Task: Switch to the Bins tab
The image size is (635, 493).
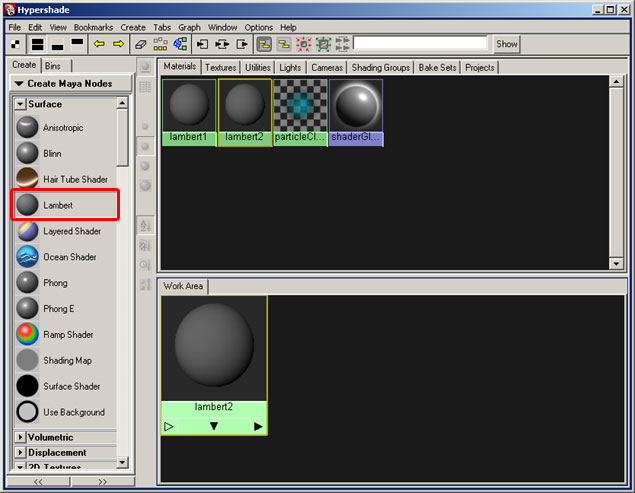Action: (53, 65)
